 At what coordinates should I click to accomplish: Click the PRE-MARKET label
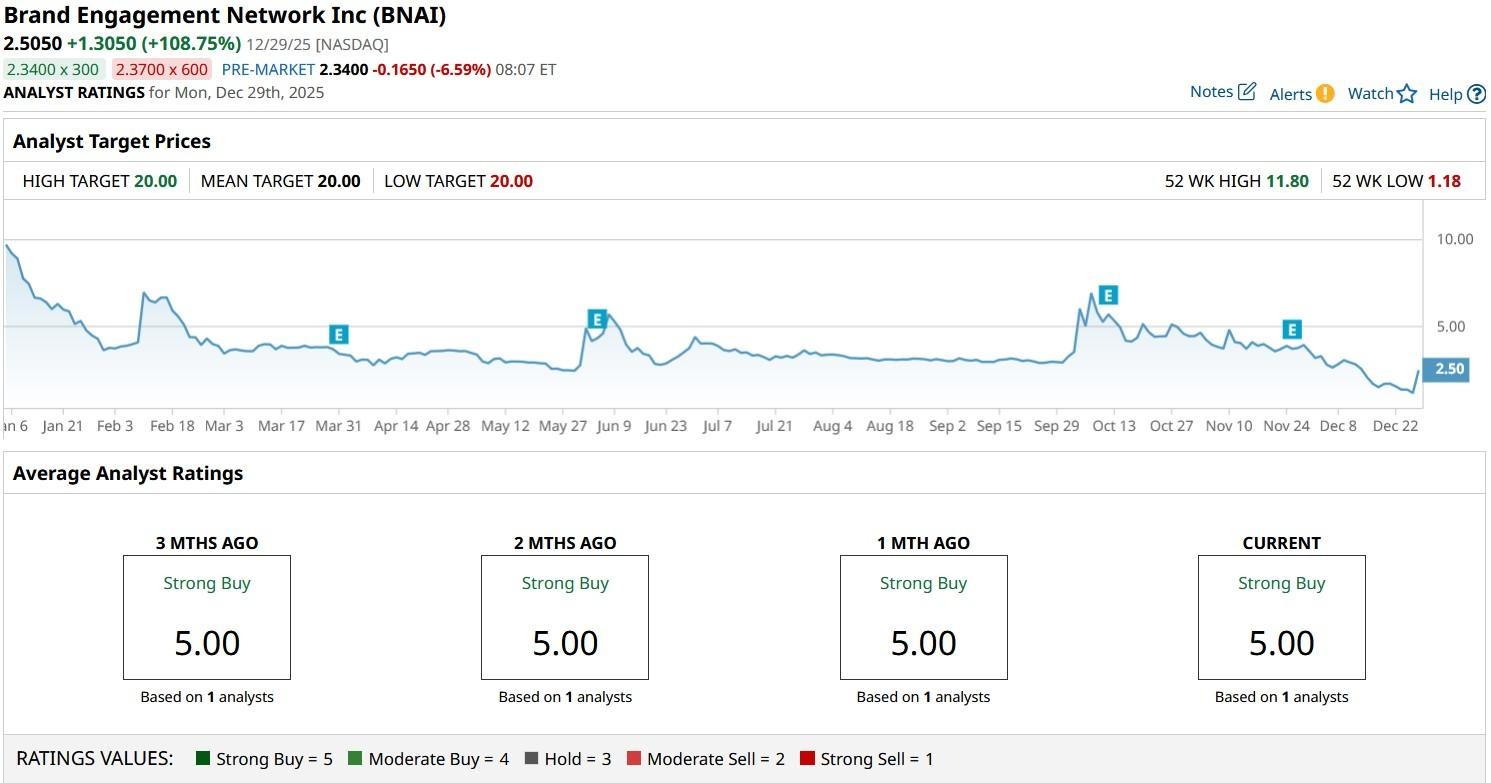[x=267, y=70]
